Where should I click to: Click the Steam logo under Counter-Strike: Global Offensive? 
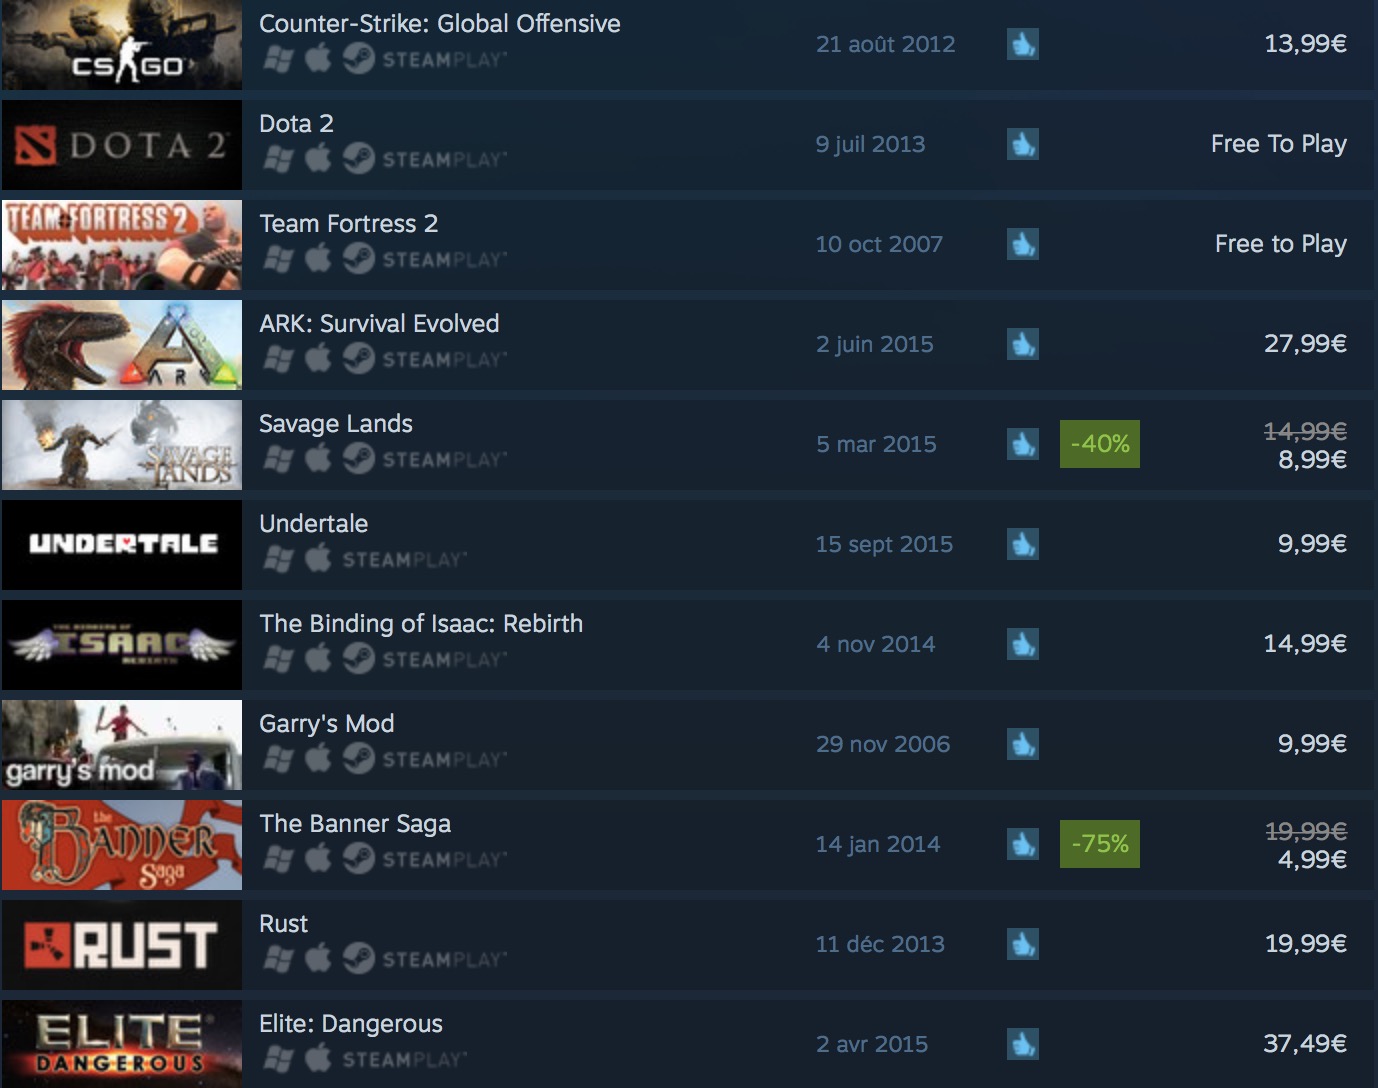click(x=359, y=59)
